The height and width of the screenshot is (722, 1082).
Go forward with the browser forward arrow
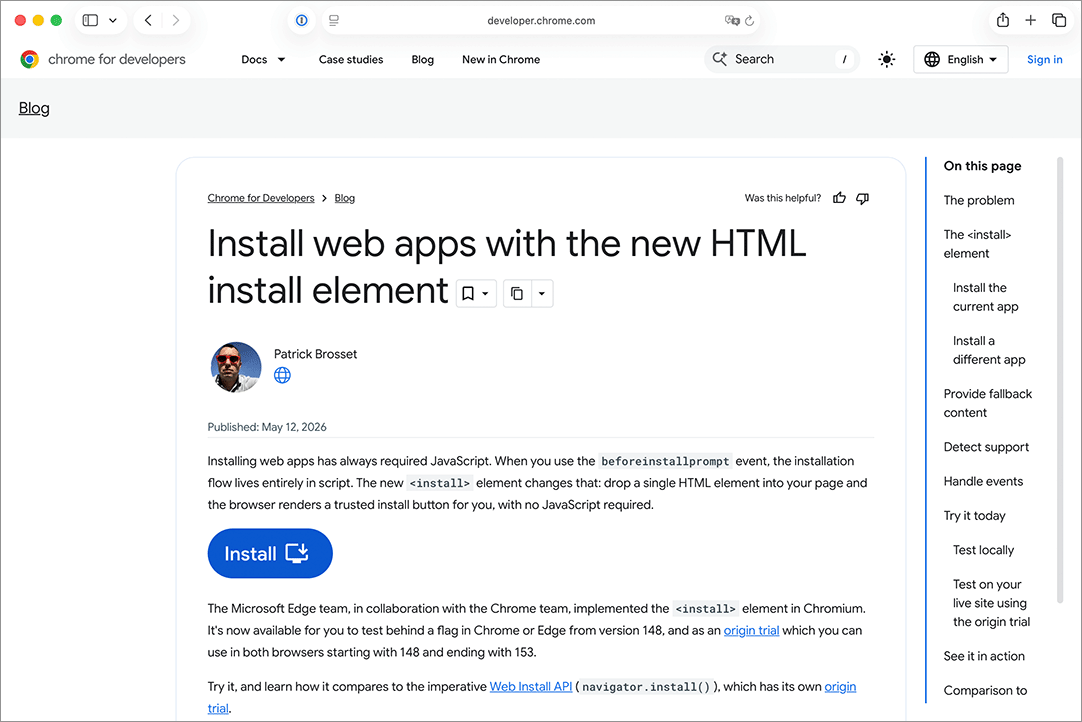click(176, 20)
